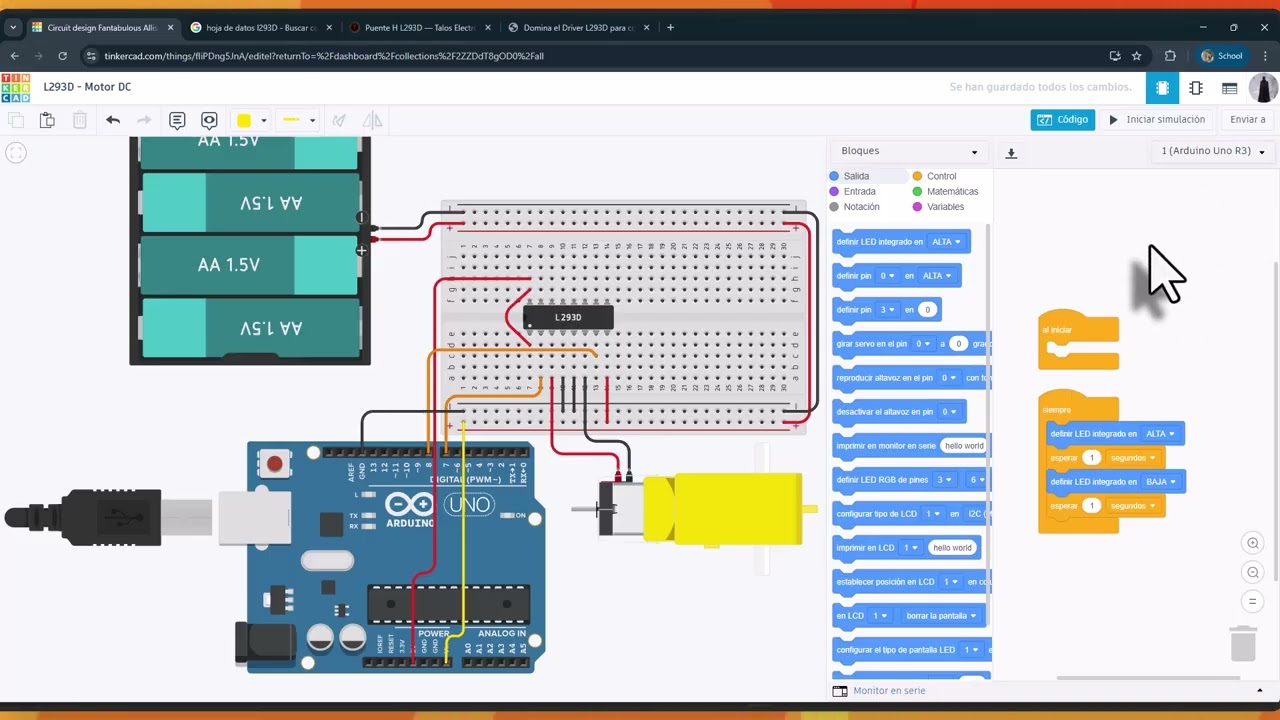The image size is (1280, 720).
Task: Open ALTA dropdown in workspace LED block
Action: pos(1160,434)
